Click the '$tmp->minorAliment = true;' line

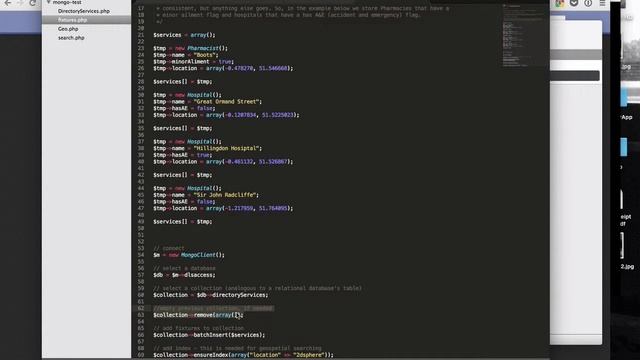[193, 62]
